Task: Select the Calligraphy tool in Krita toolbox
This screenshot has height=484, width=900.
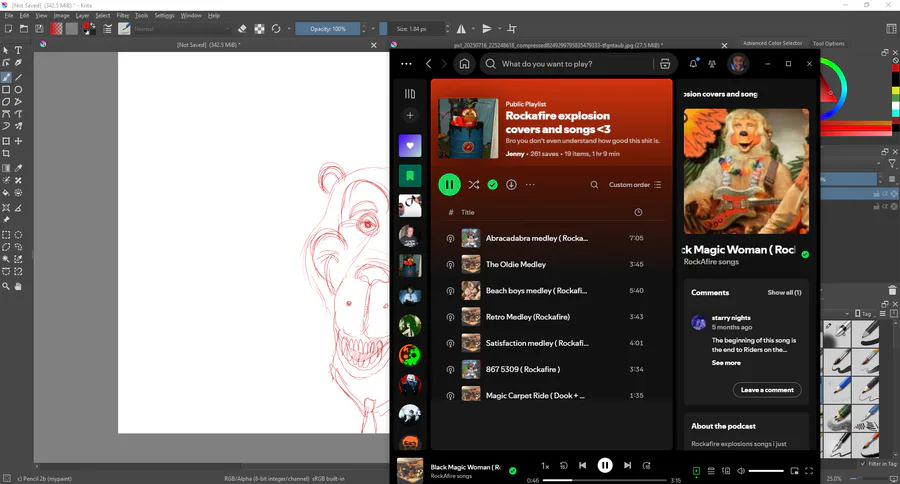Action: (18, 63)
